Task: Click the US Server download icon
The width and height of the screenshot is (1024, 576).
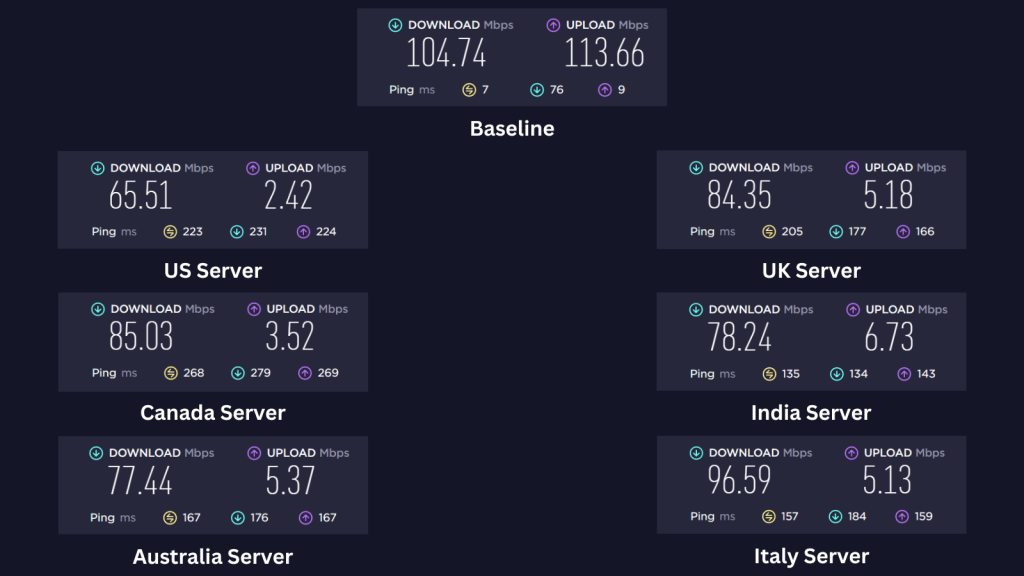Action: tap(97, 168)
